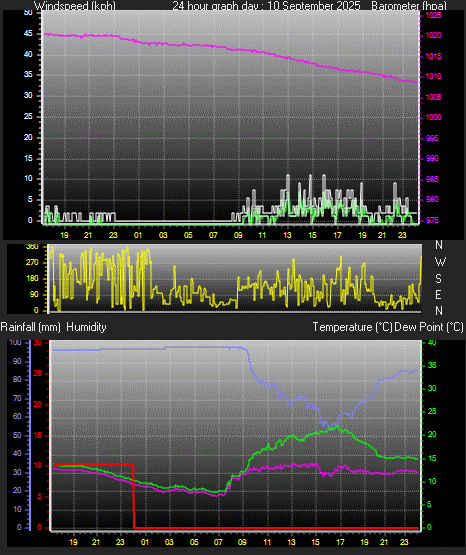This screenshot has width=466, height=555.
Task: Click the Humidity label
Action: [x=86, y=327]
